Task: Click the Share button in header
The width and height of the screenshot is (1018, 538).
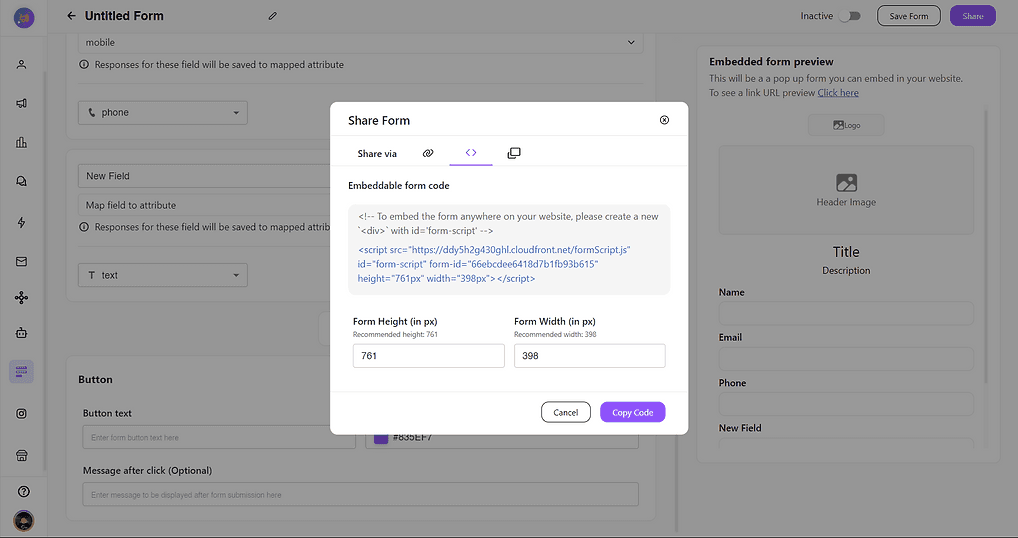Action: pyautogui.click(x=973, y=16)
